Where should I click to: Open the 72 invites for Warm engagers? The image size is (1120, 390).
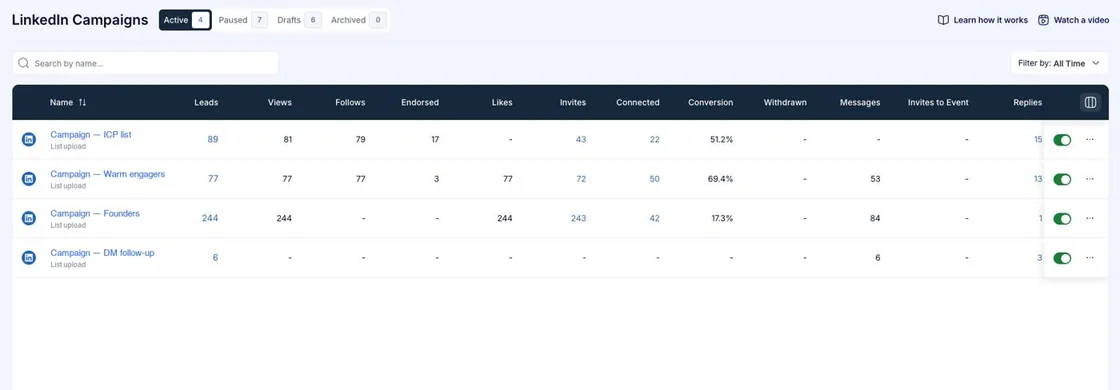(x=581, y=179)
